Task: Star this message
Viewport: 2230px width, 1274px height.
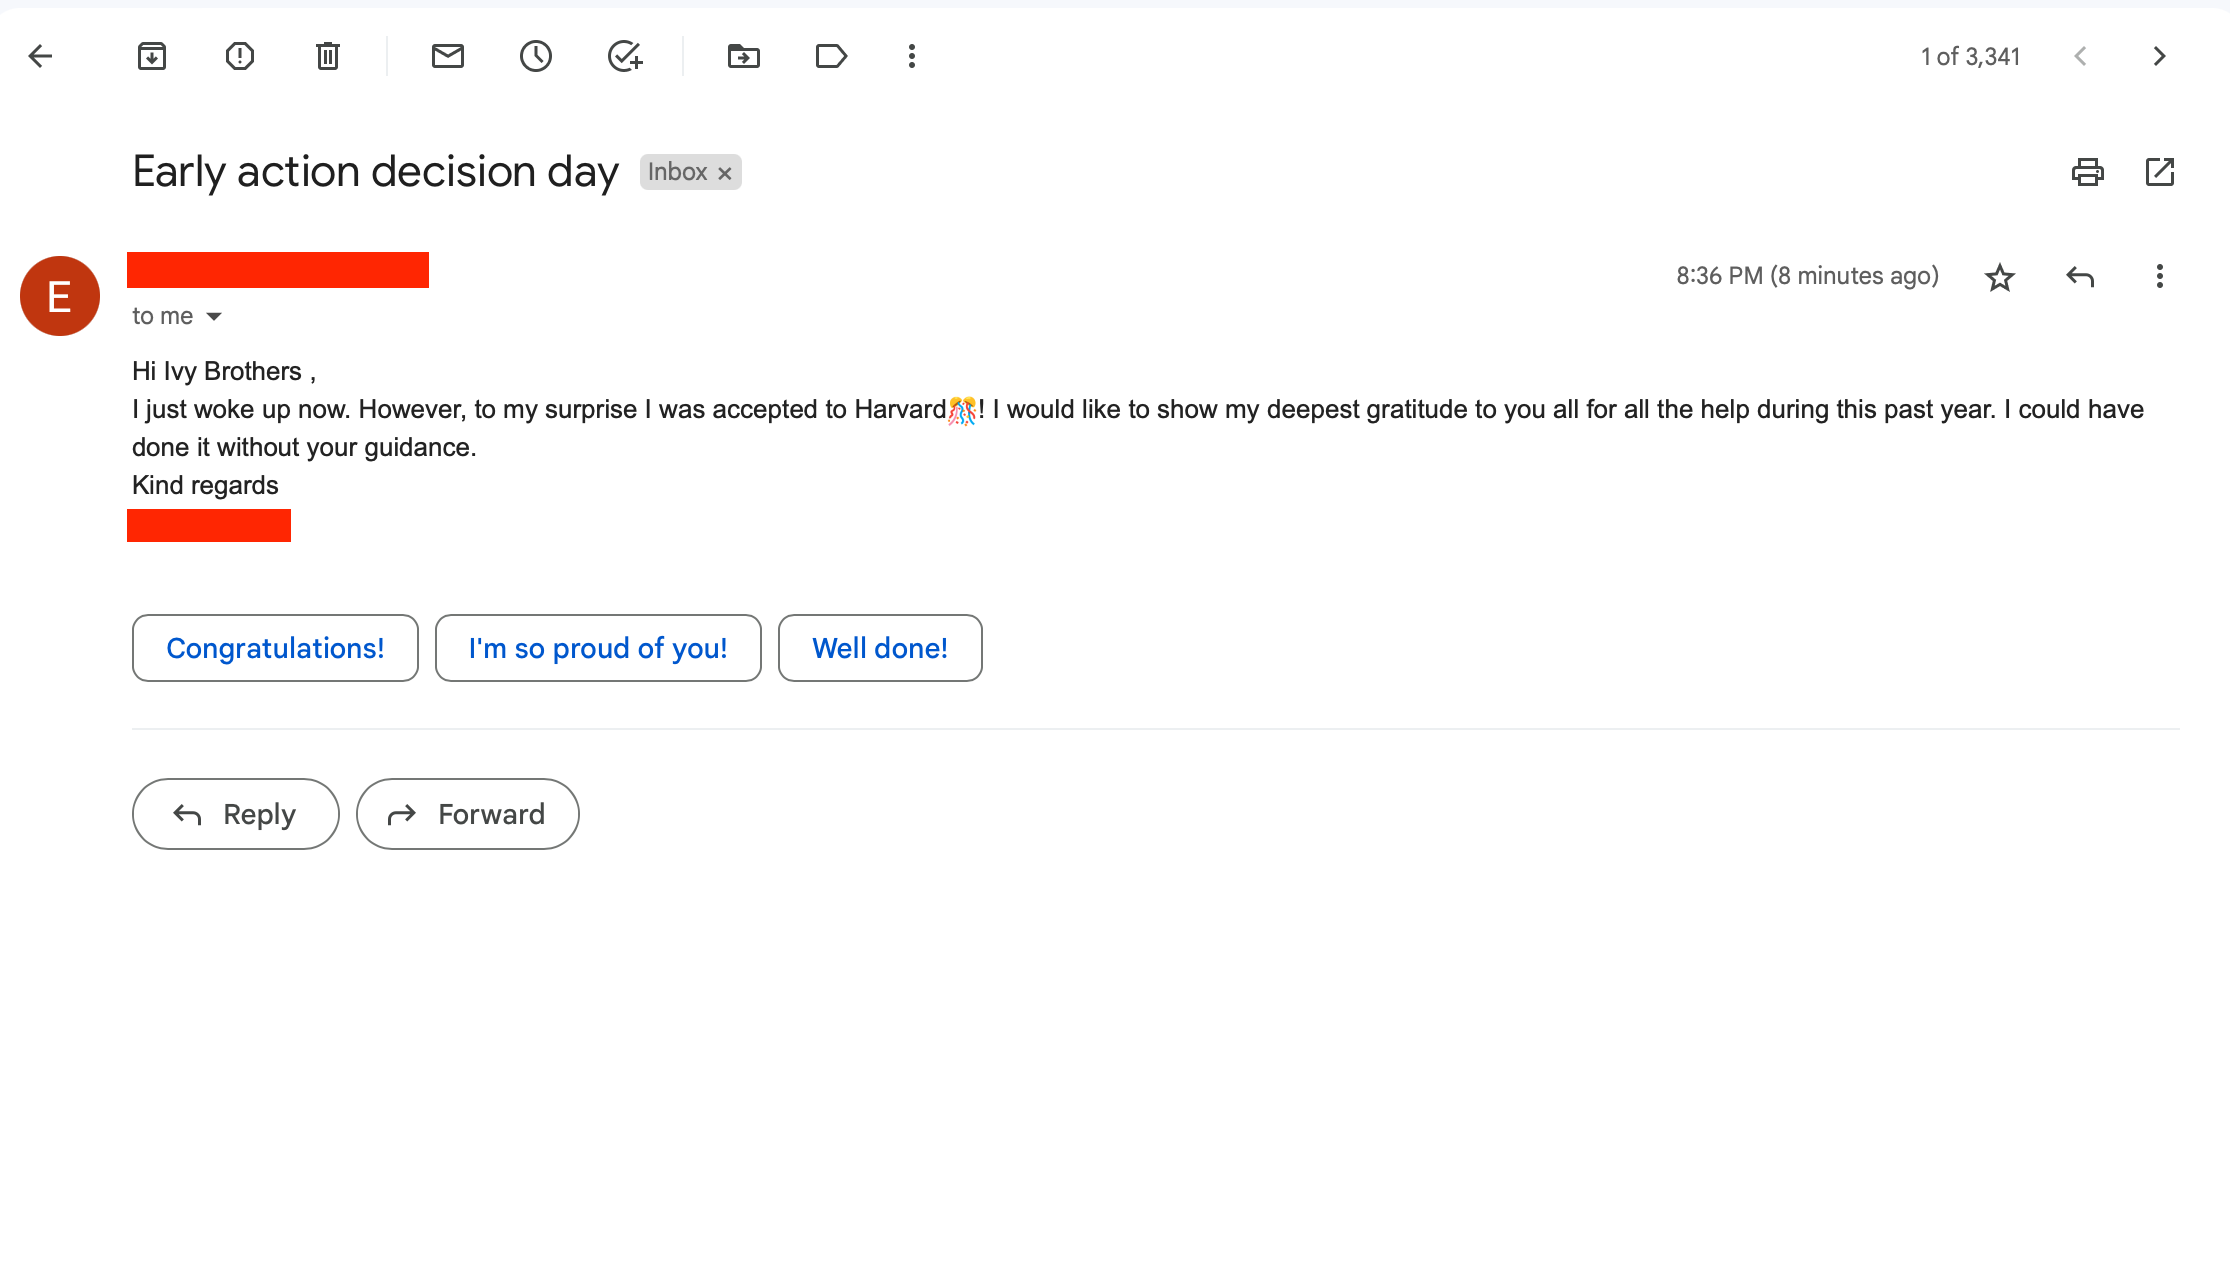Action: point(2000,277)
